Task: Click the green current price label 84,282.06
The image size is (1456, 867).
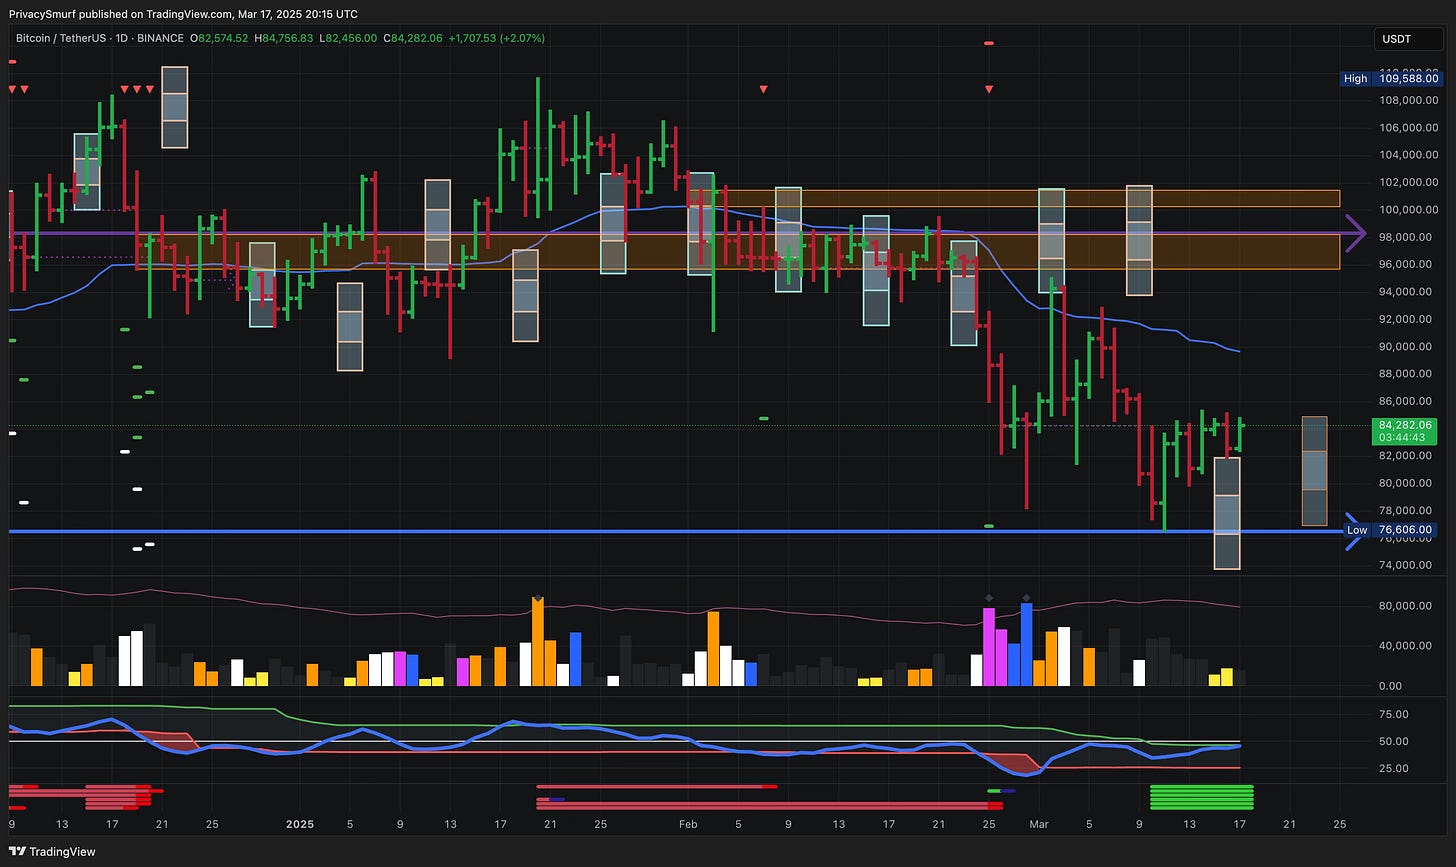Action: [1405, 425]
